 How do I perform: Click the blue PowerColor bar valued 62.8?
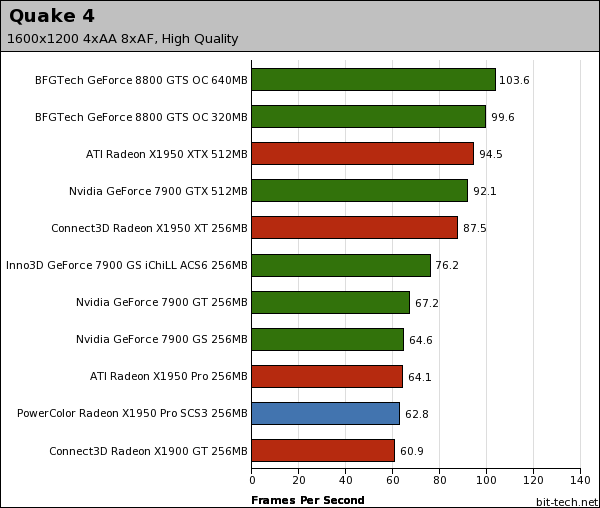326,414
